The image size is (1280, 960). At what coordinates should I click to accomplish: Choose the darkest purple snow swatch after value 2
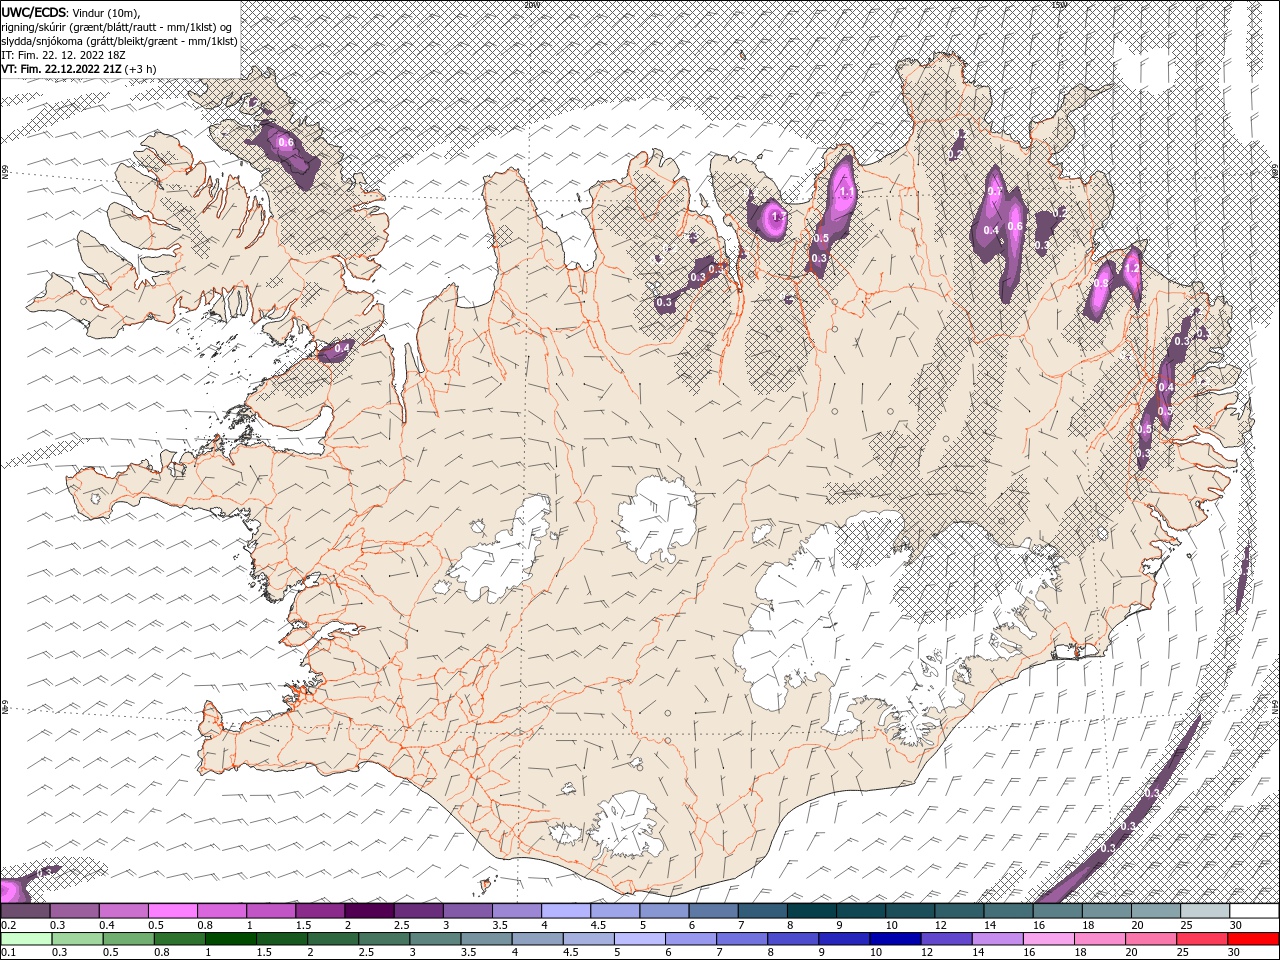point(369,911)
